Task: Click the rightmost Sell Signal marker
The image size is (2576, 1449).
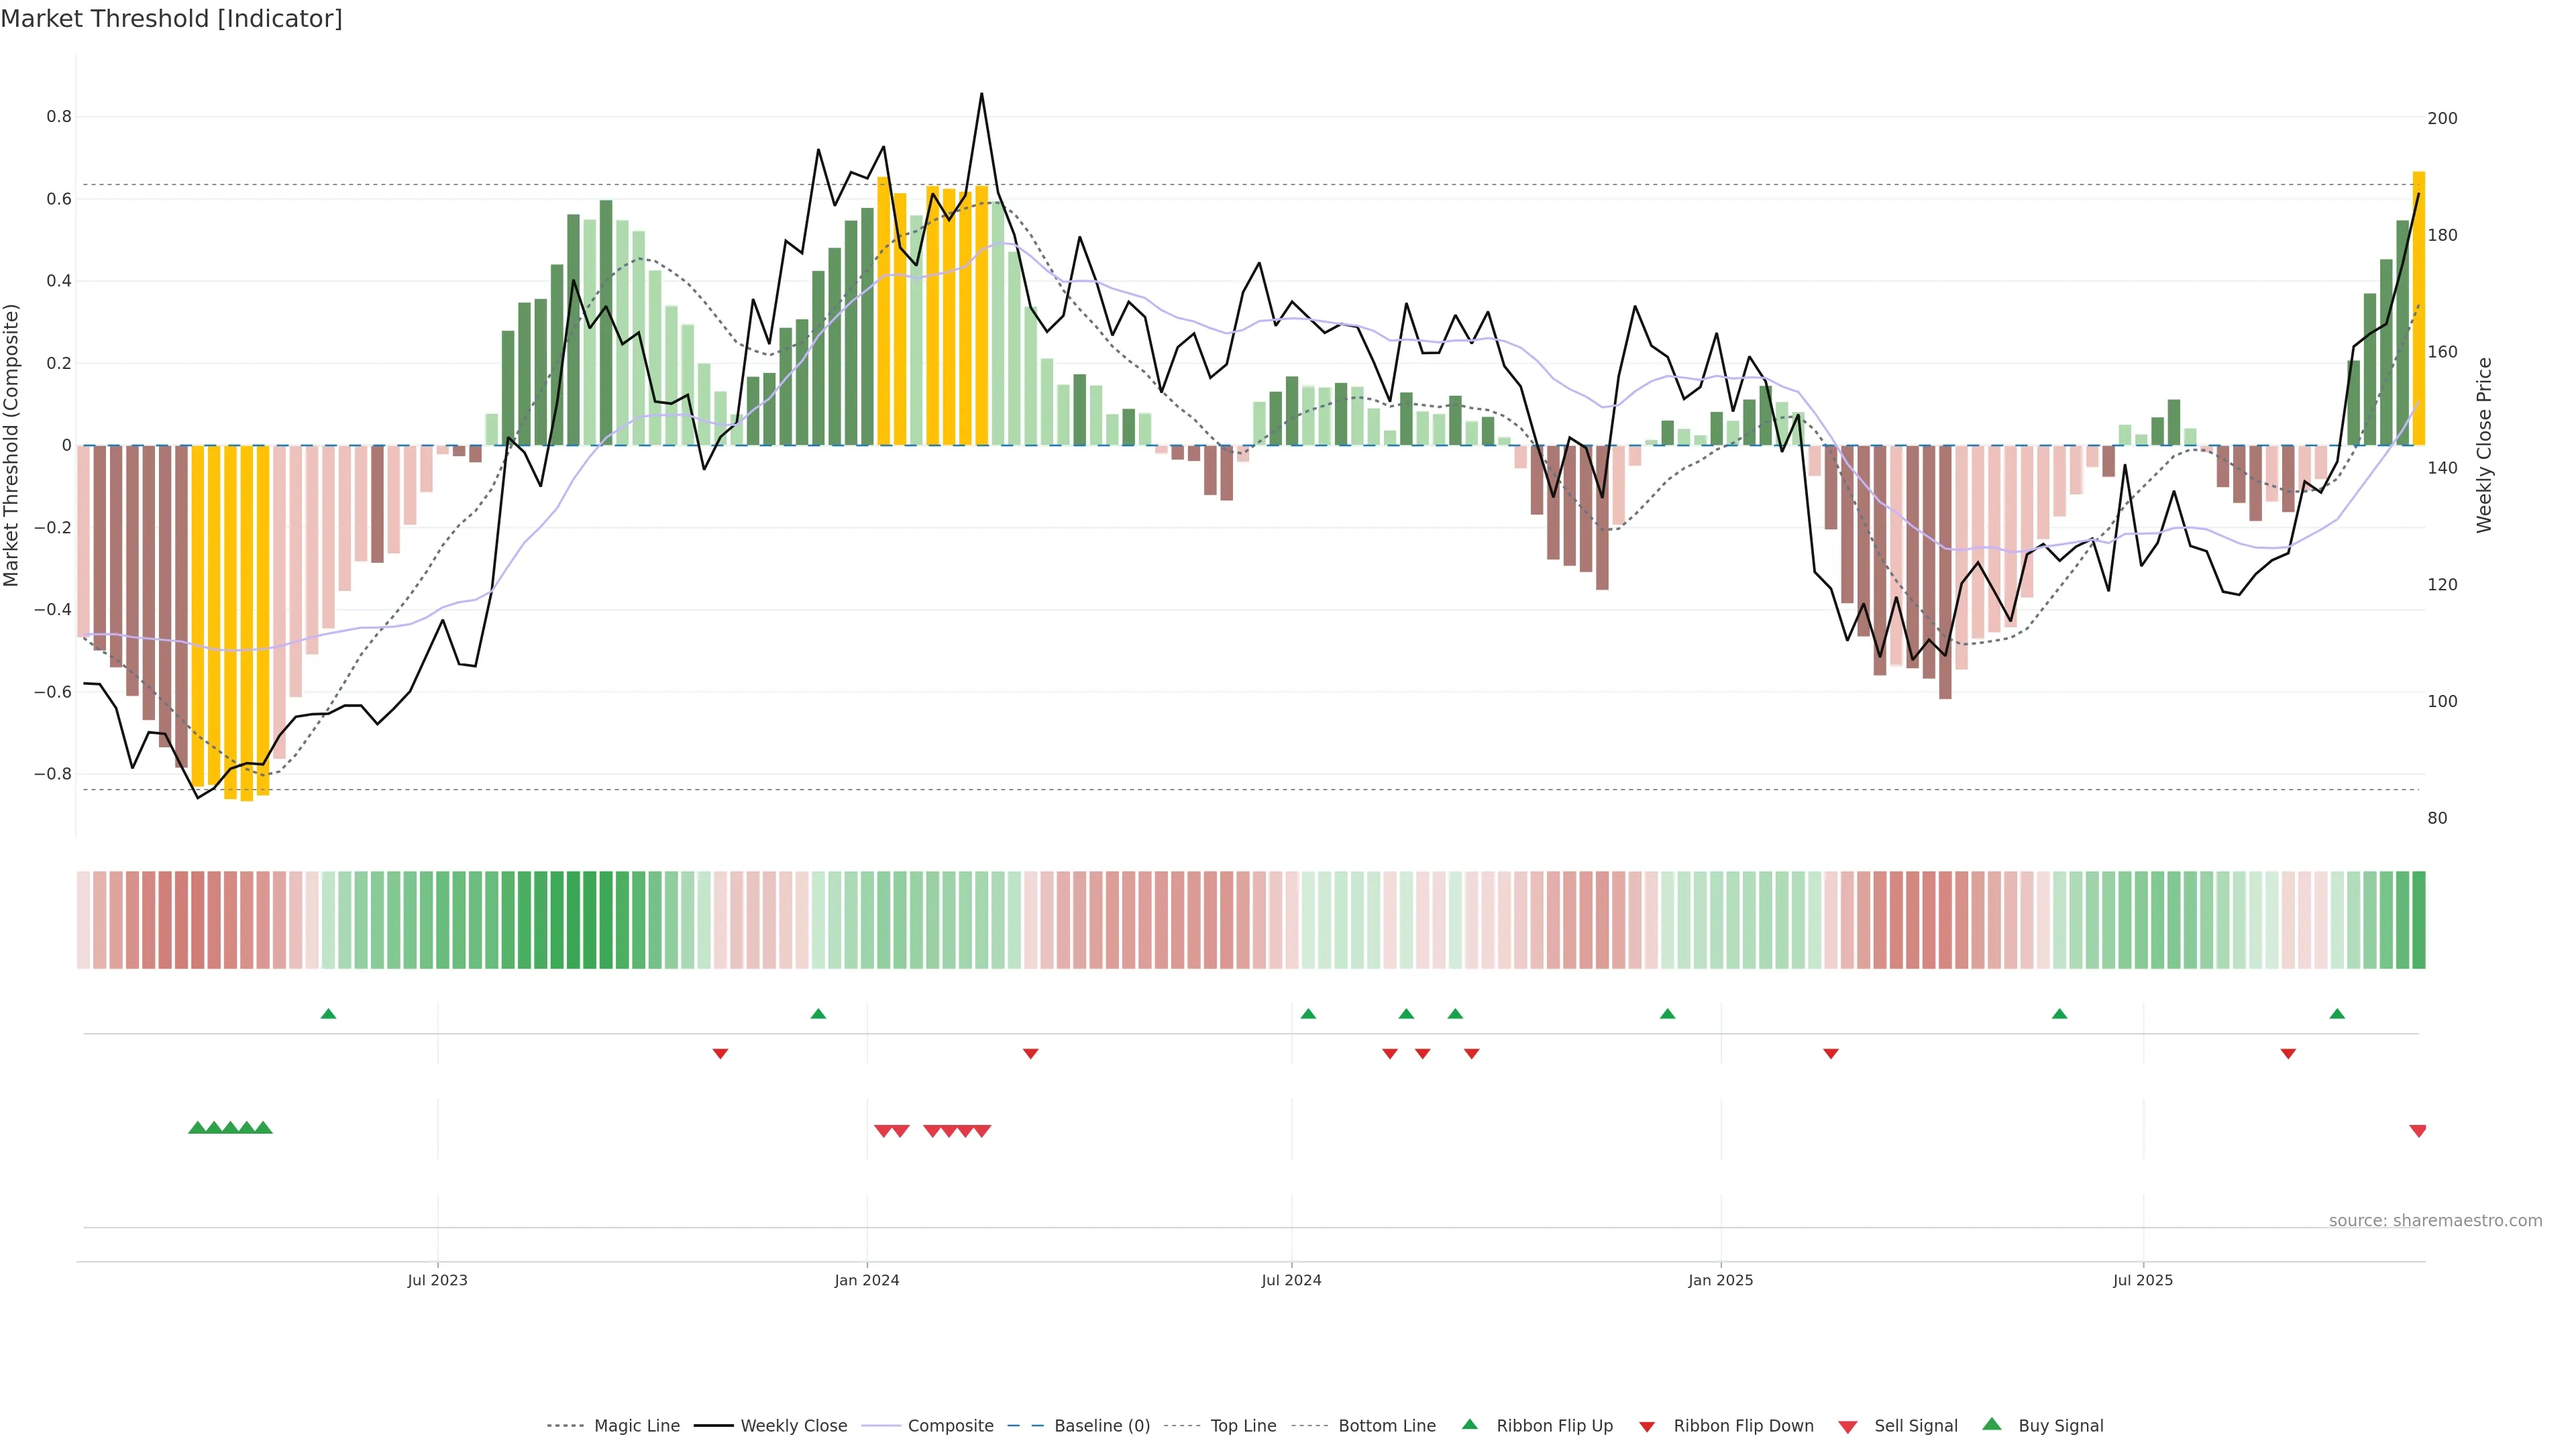Action: click(x=2418, y=1131)
